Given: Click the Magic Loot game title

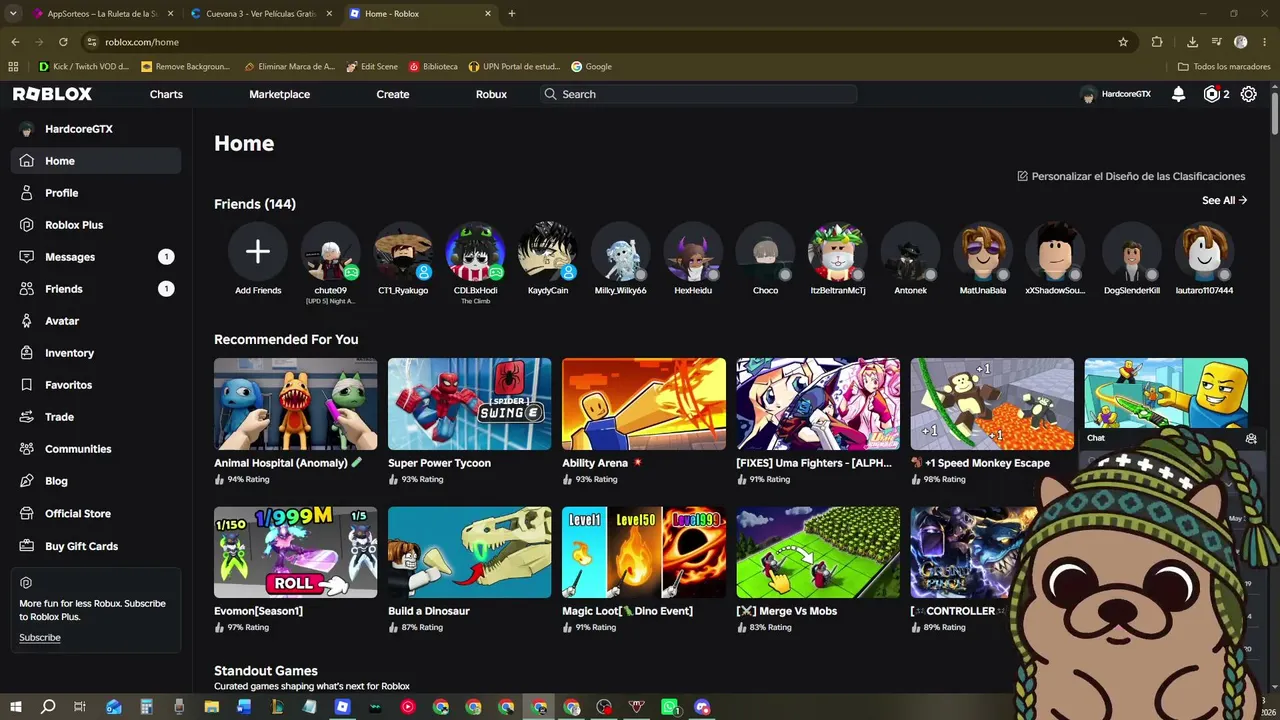Looking at the screenshot, I should tap(627, 611).
